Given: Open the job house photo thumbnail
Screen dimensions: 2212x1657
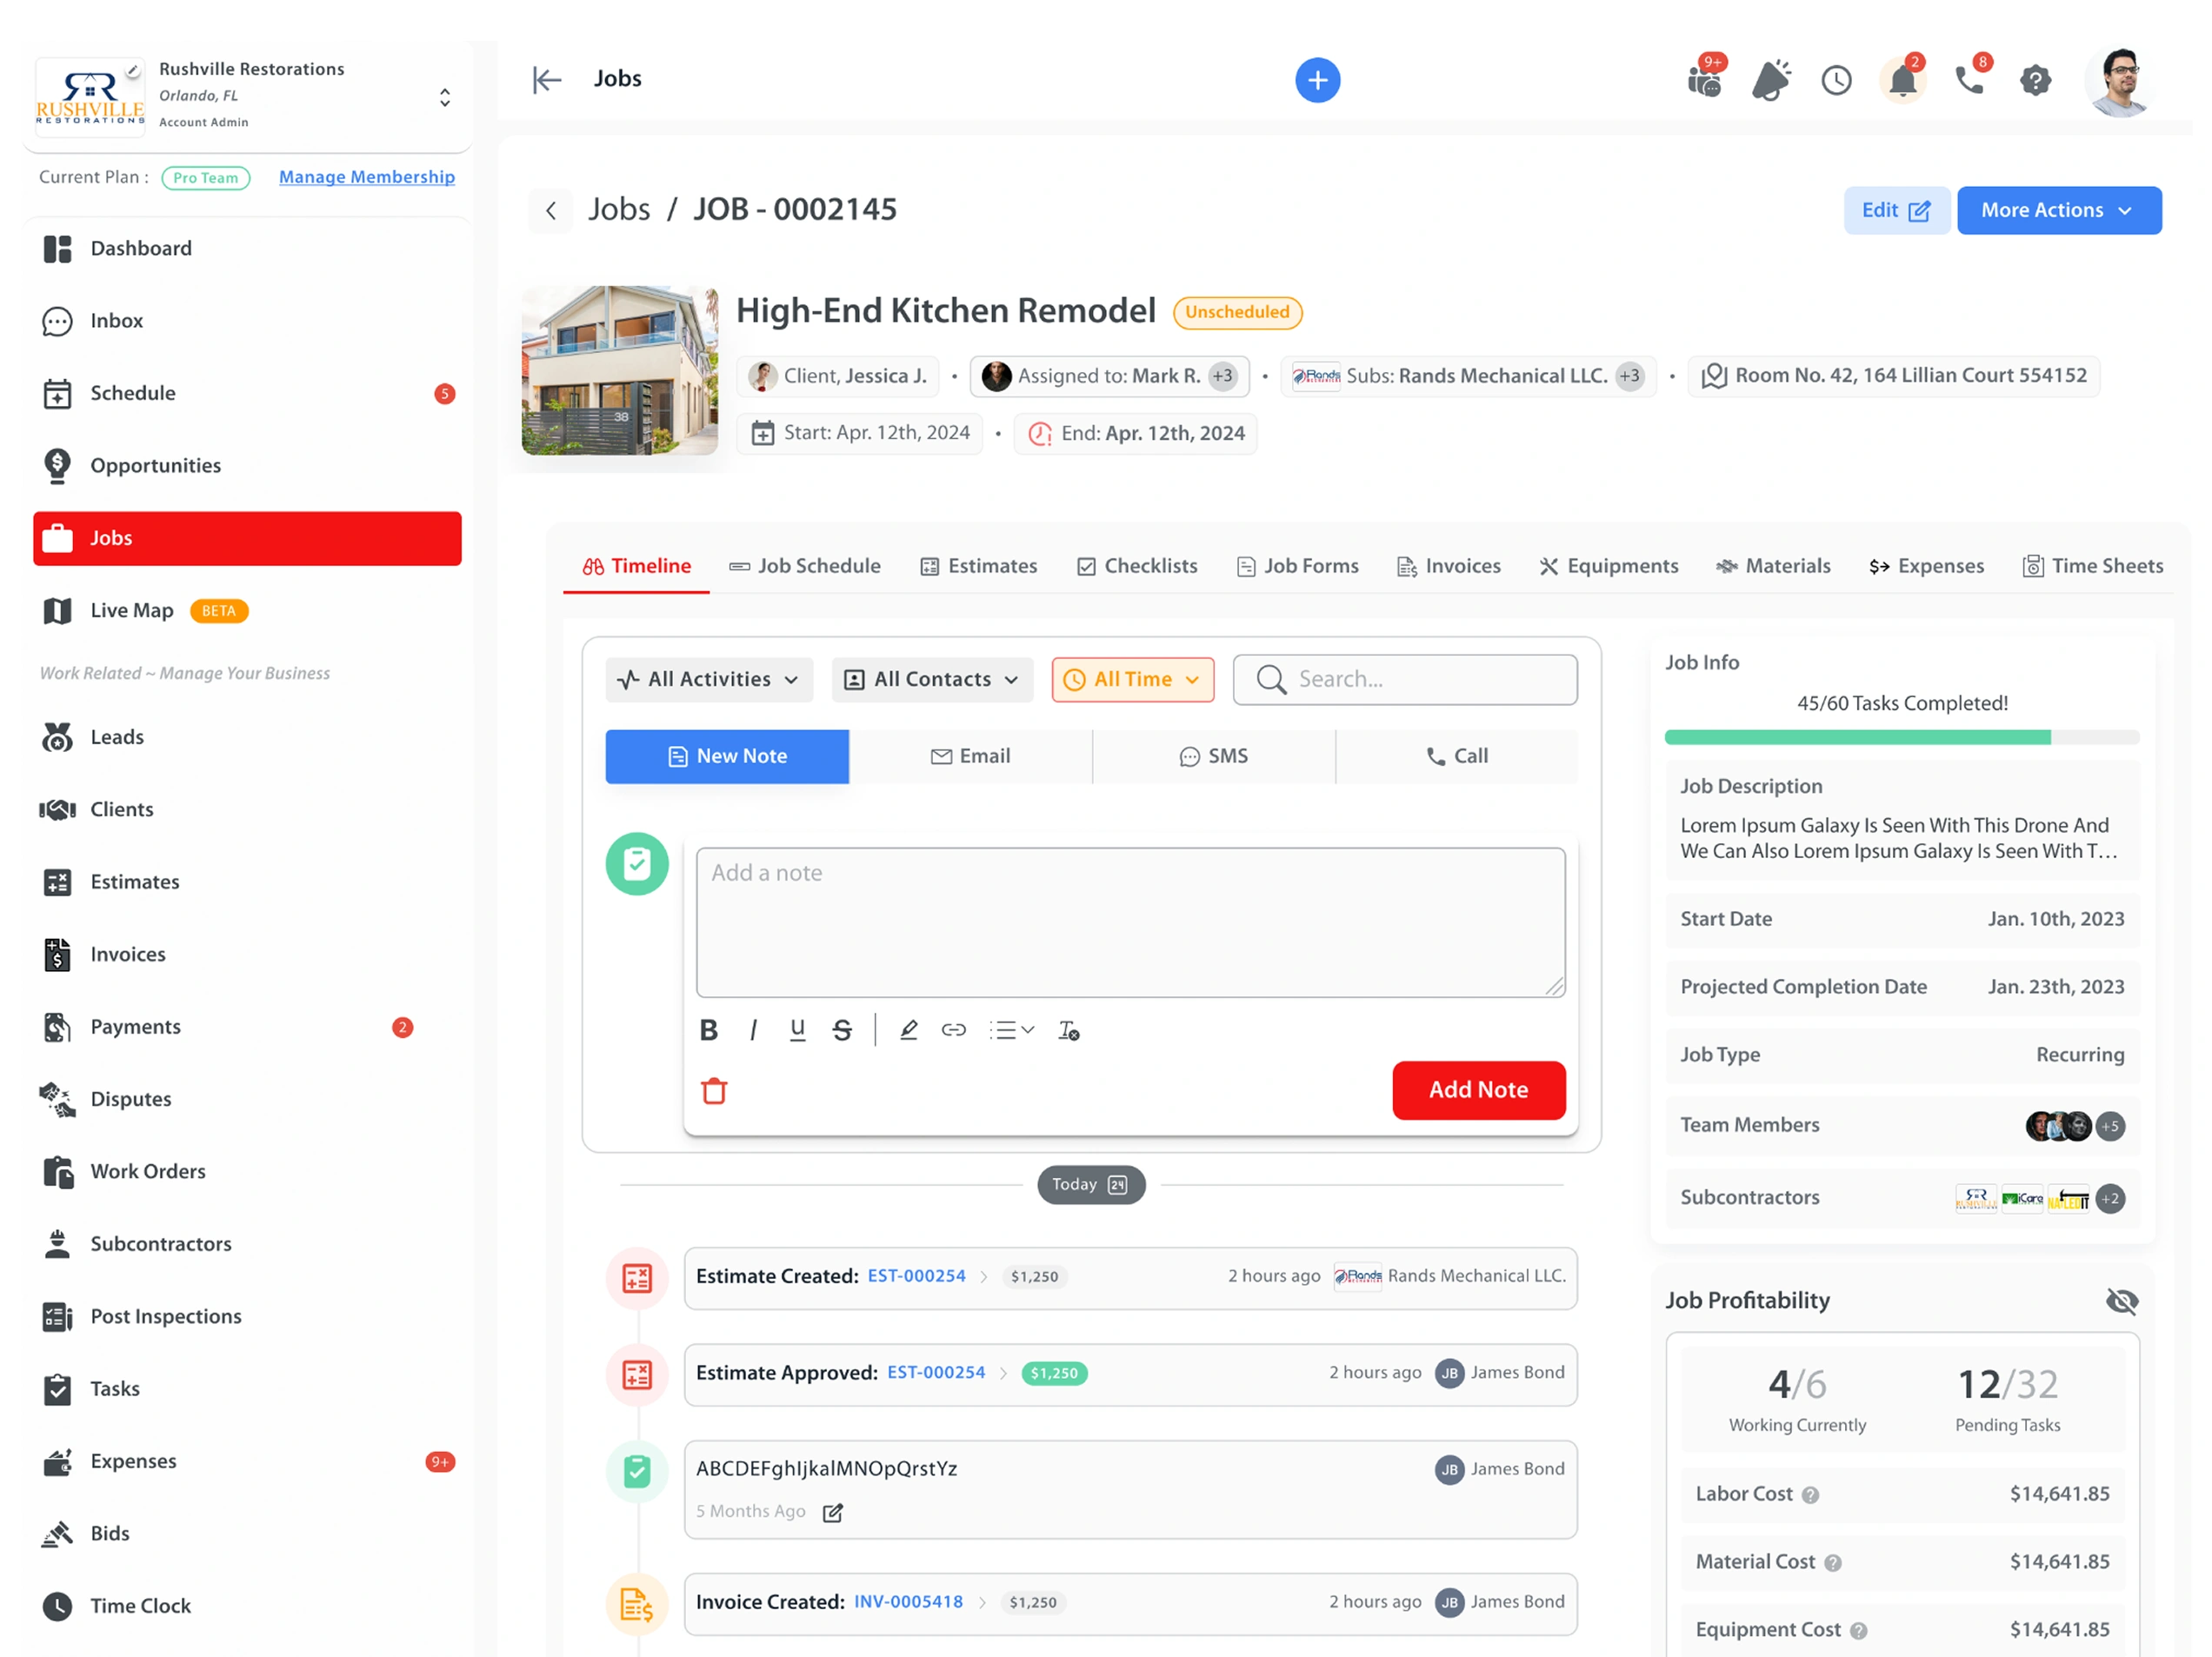Looking at the screenshot, I should point(619,371).
